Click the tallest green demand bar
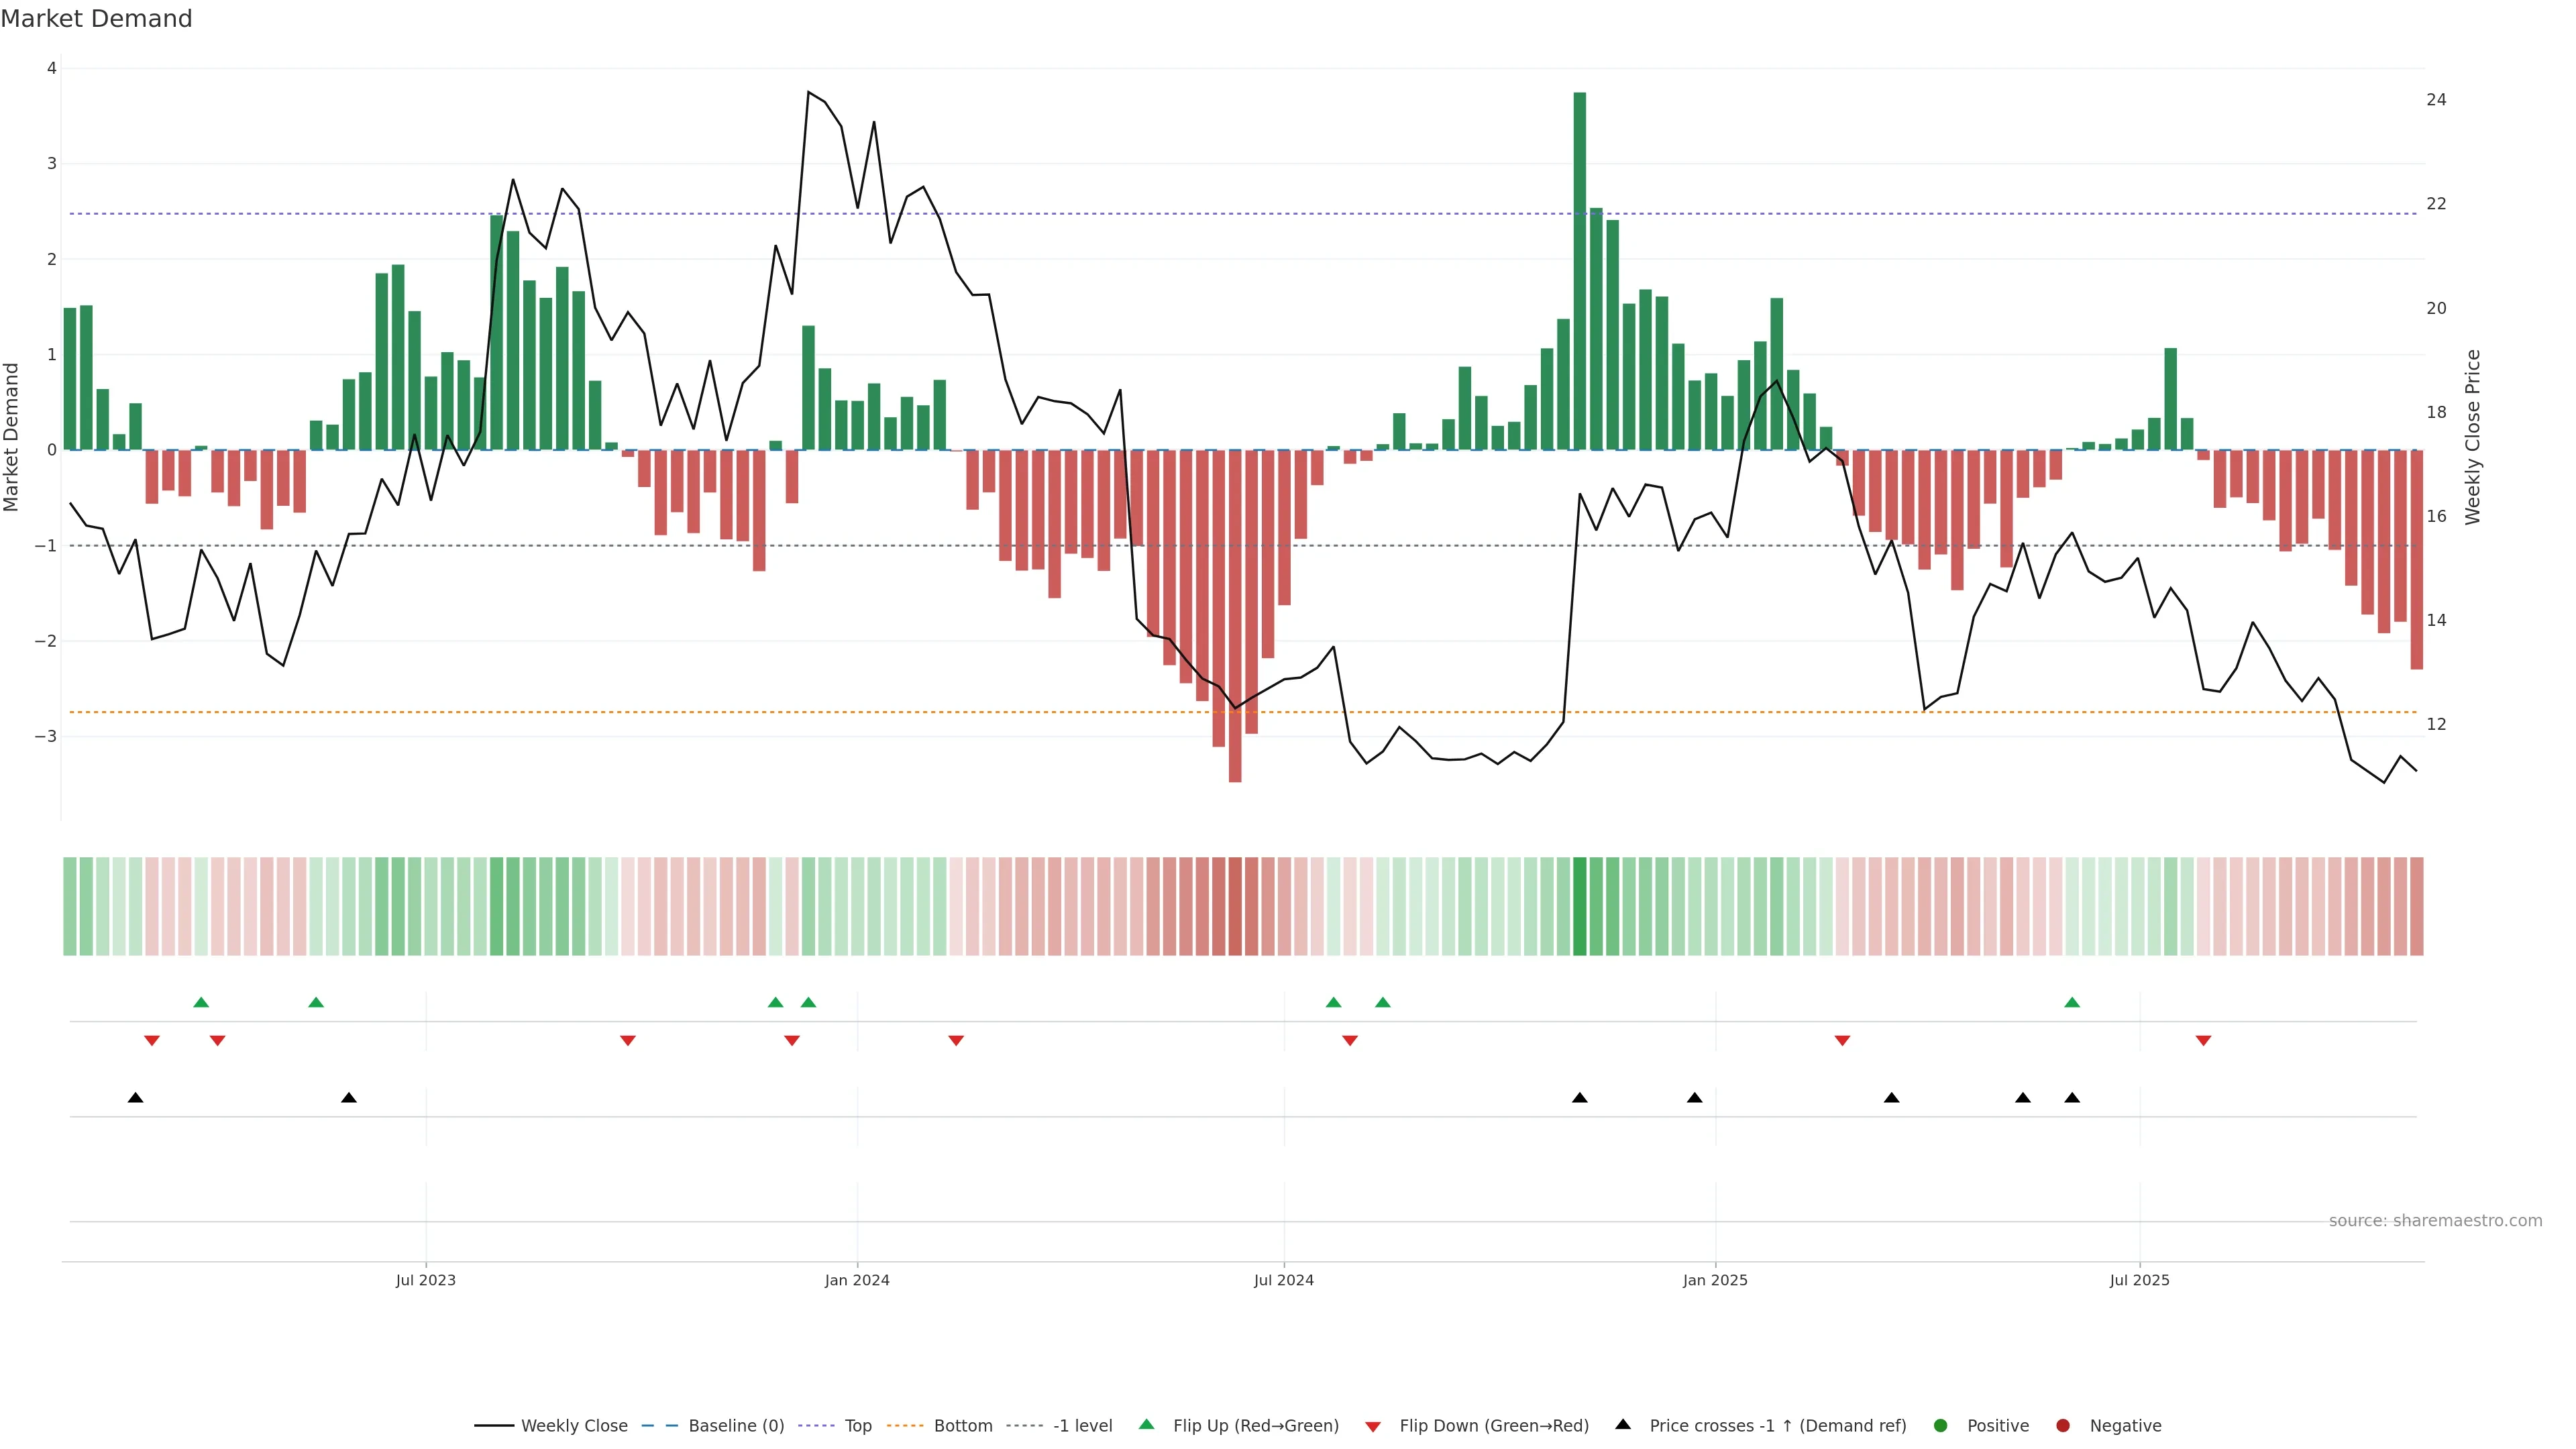Image resolution: width=2576 pixels, height=1449 pixels. pyautogui.click(x=1579, y=270)
